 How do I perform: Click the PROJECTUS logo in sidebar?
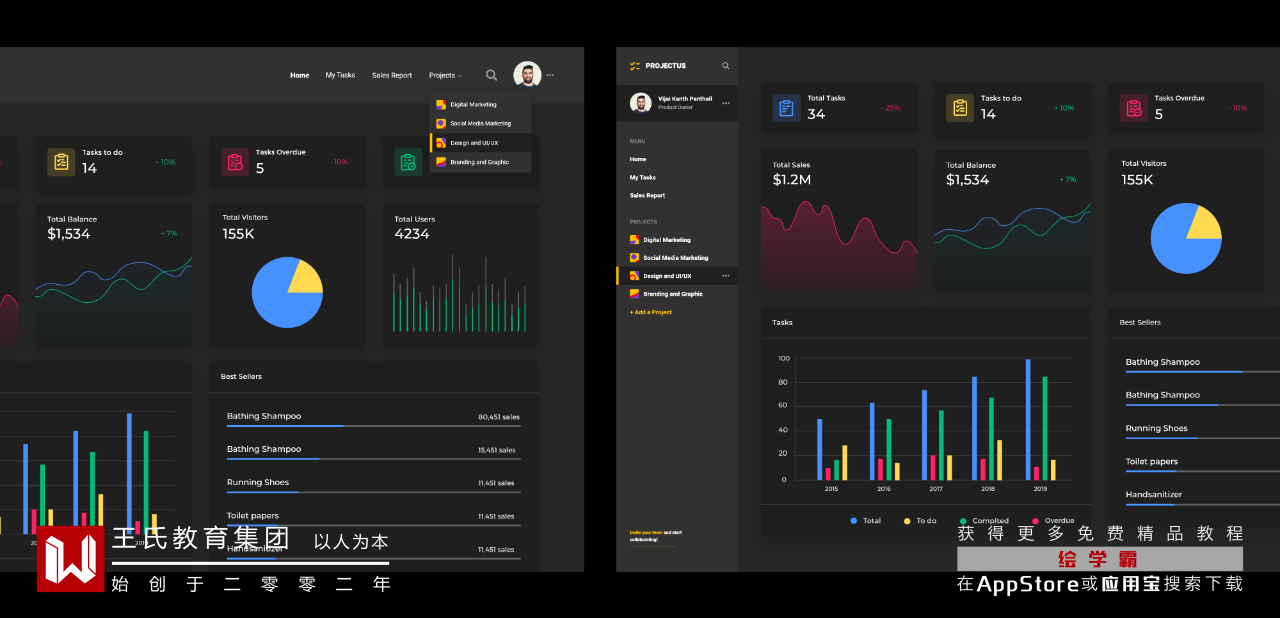658,66
